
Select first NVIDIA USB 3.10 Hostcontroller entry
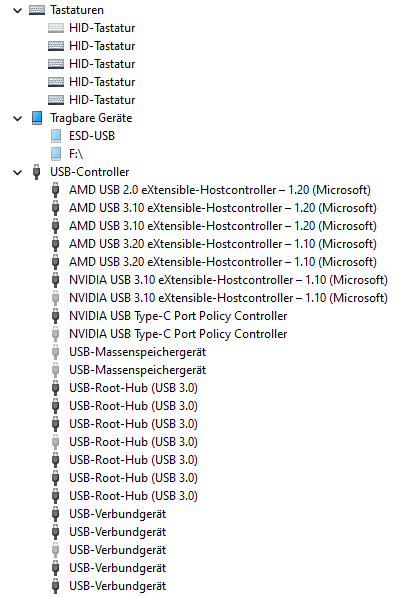click(x=228, y=280)
